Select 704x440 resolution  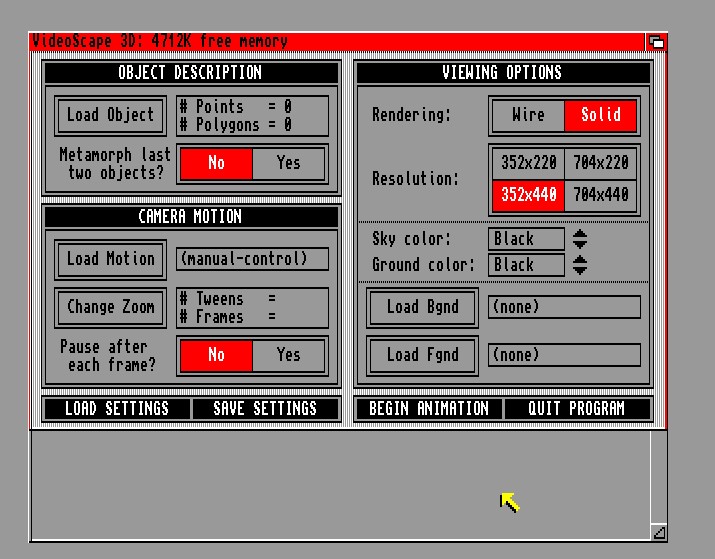601,196
